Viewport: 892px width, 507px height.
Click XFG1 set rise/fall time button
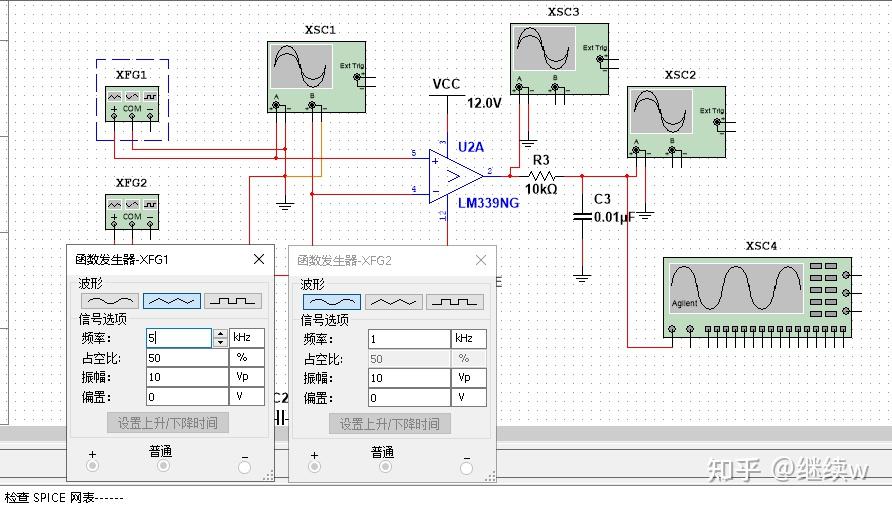(x=168, y=423)
